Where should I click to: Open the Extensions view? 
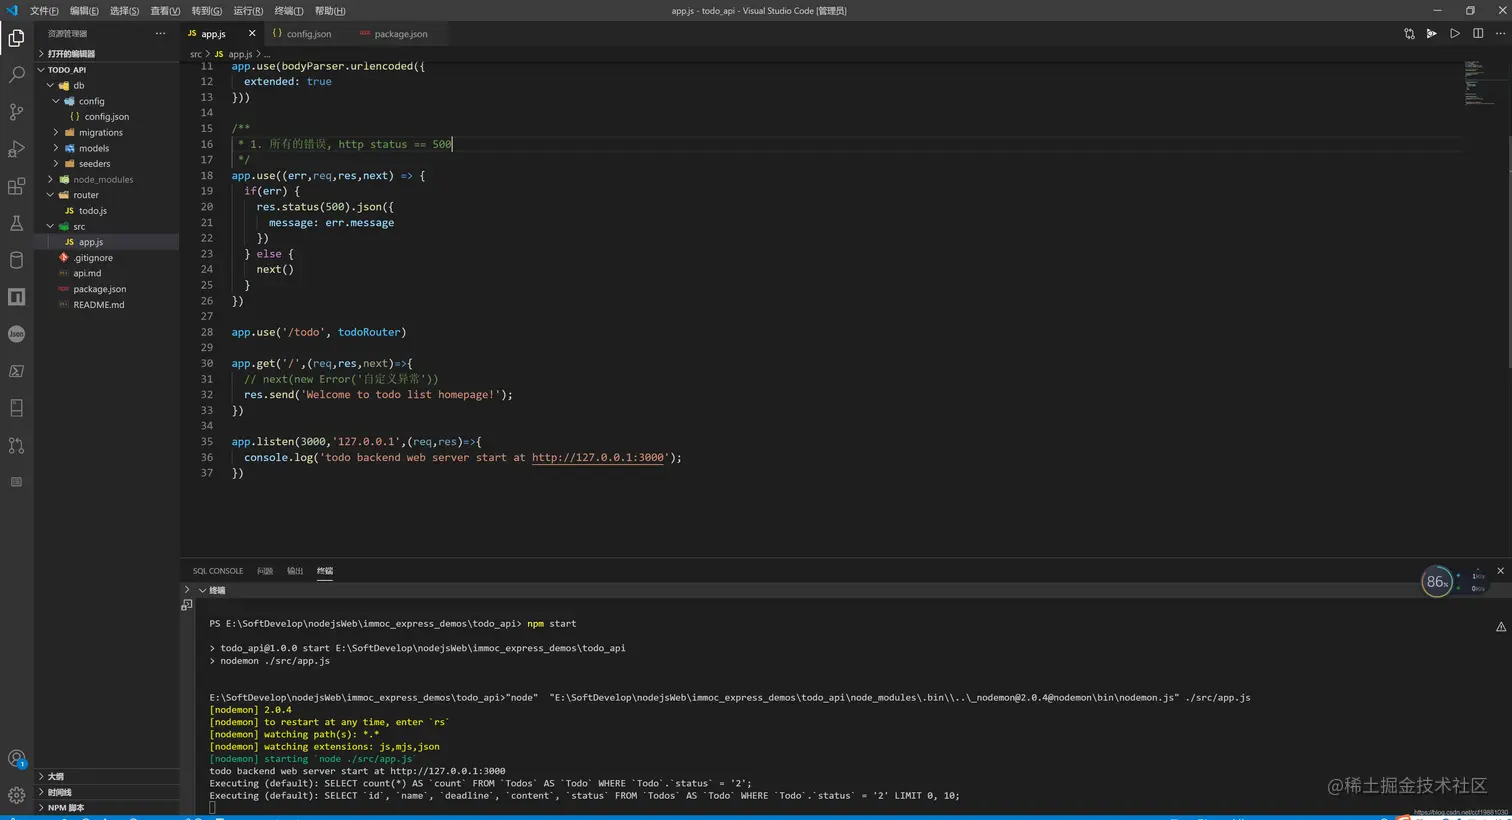point(15,187)
